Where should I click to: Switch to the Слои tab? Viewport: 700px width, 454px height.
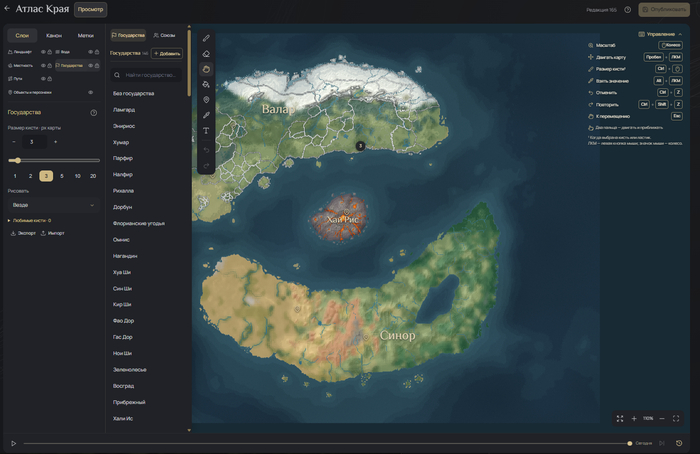click(22, 36)
